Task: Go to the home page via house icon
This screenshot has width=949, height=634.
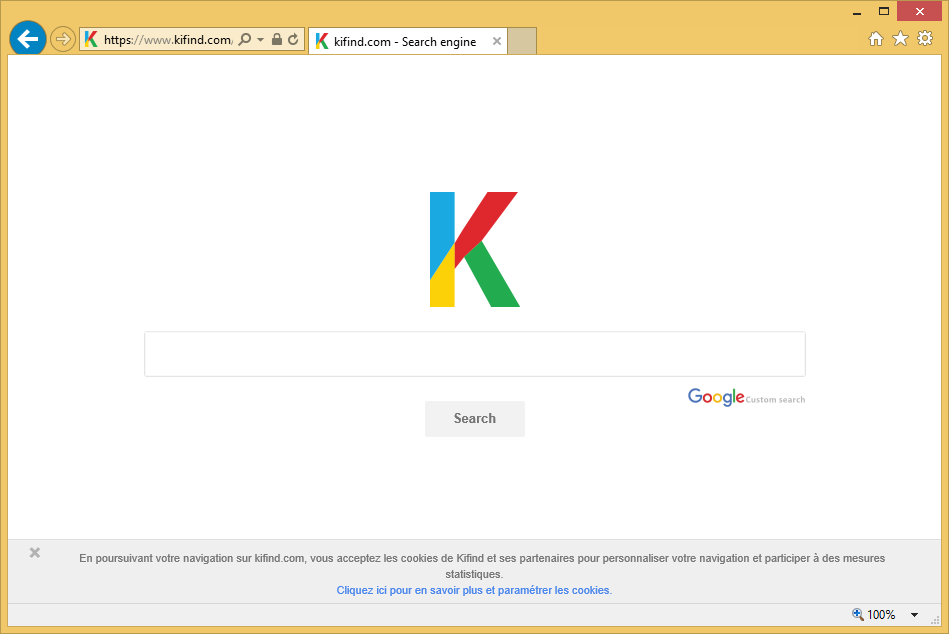Action: 875,39
